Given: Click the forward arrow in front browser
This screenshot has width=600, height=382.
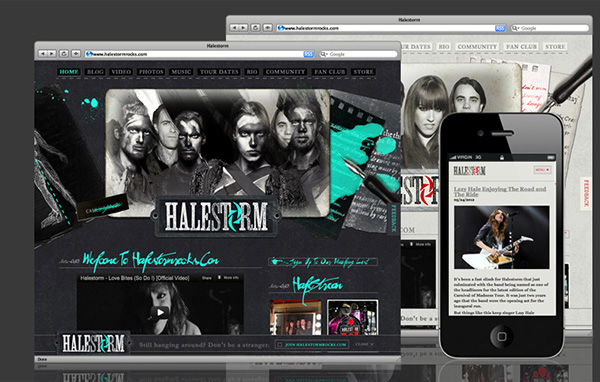Looking at the screenshot, I should point(51,54).
